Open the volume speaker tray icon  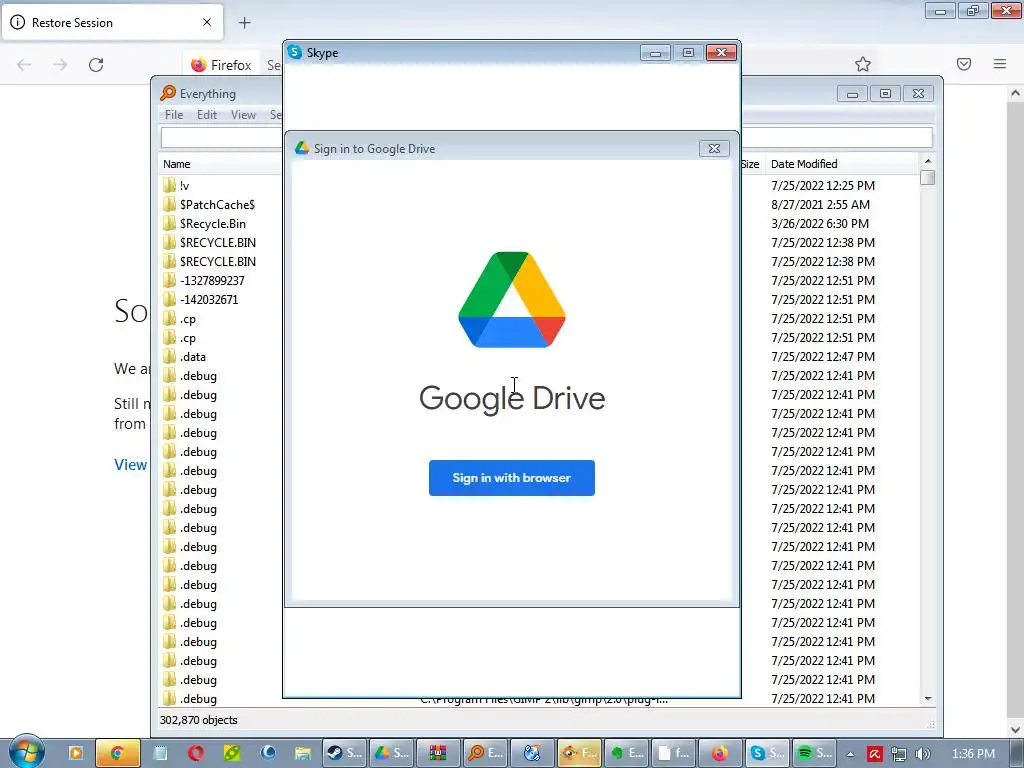(923, 754)
